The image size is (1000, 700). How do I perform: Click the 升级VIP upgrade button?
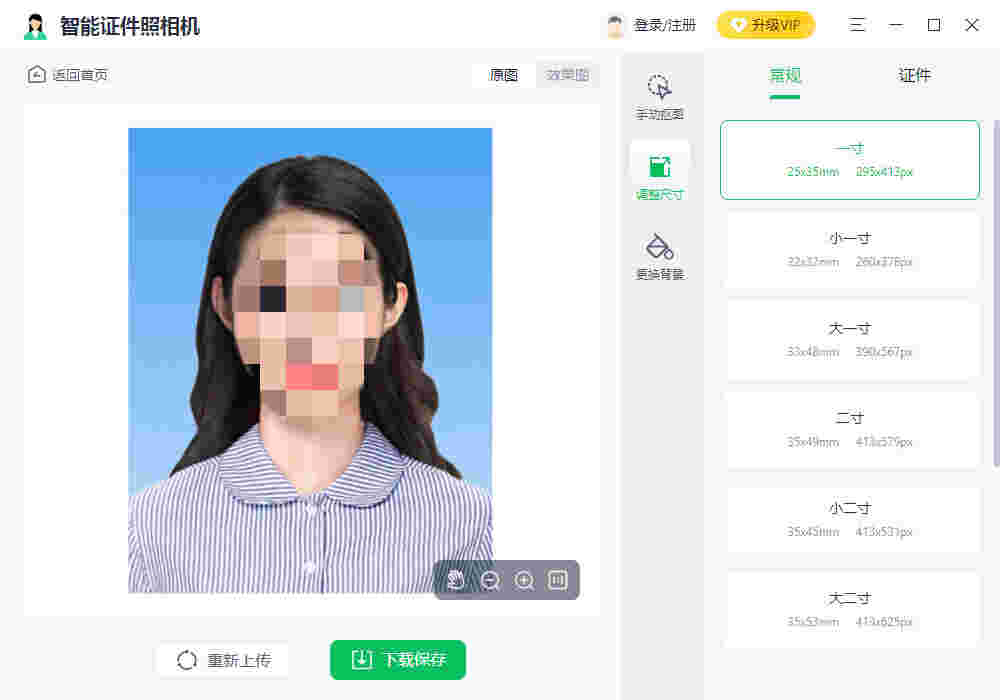[x=766, y=24]
